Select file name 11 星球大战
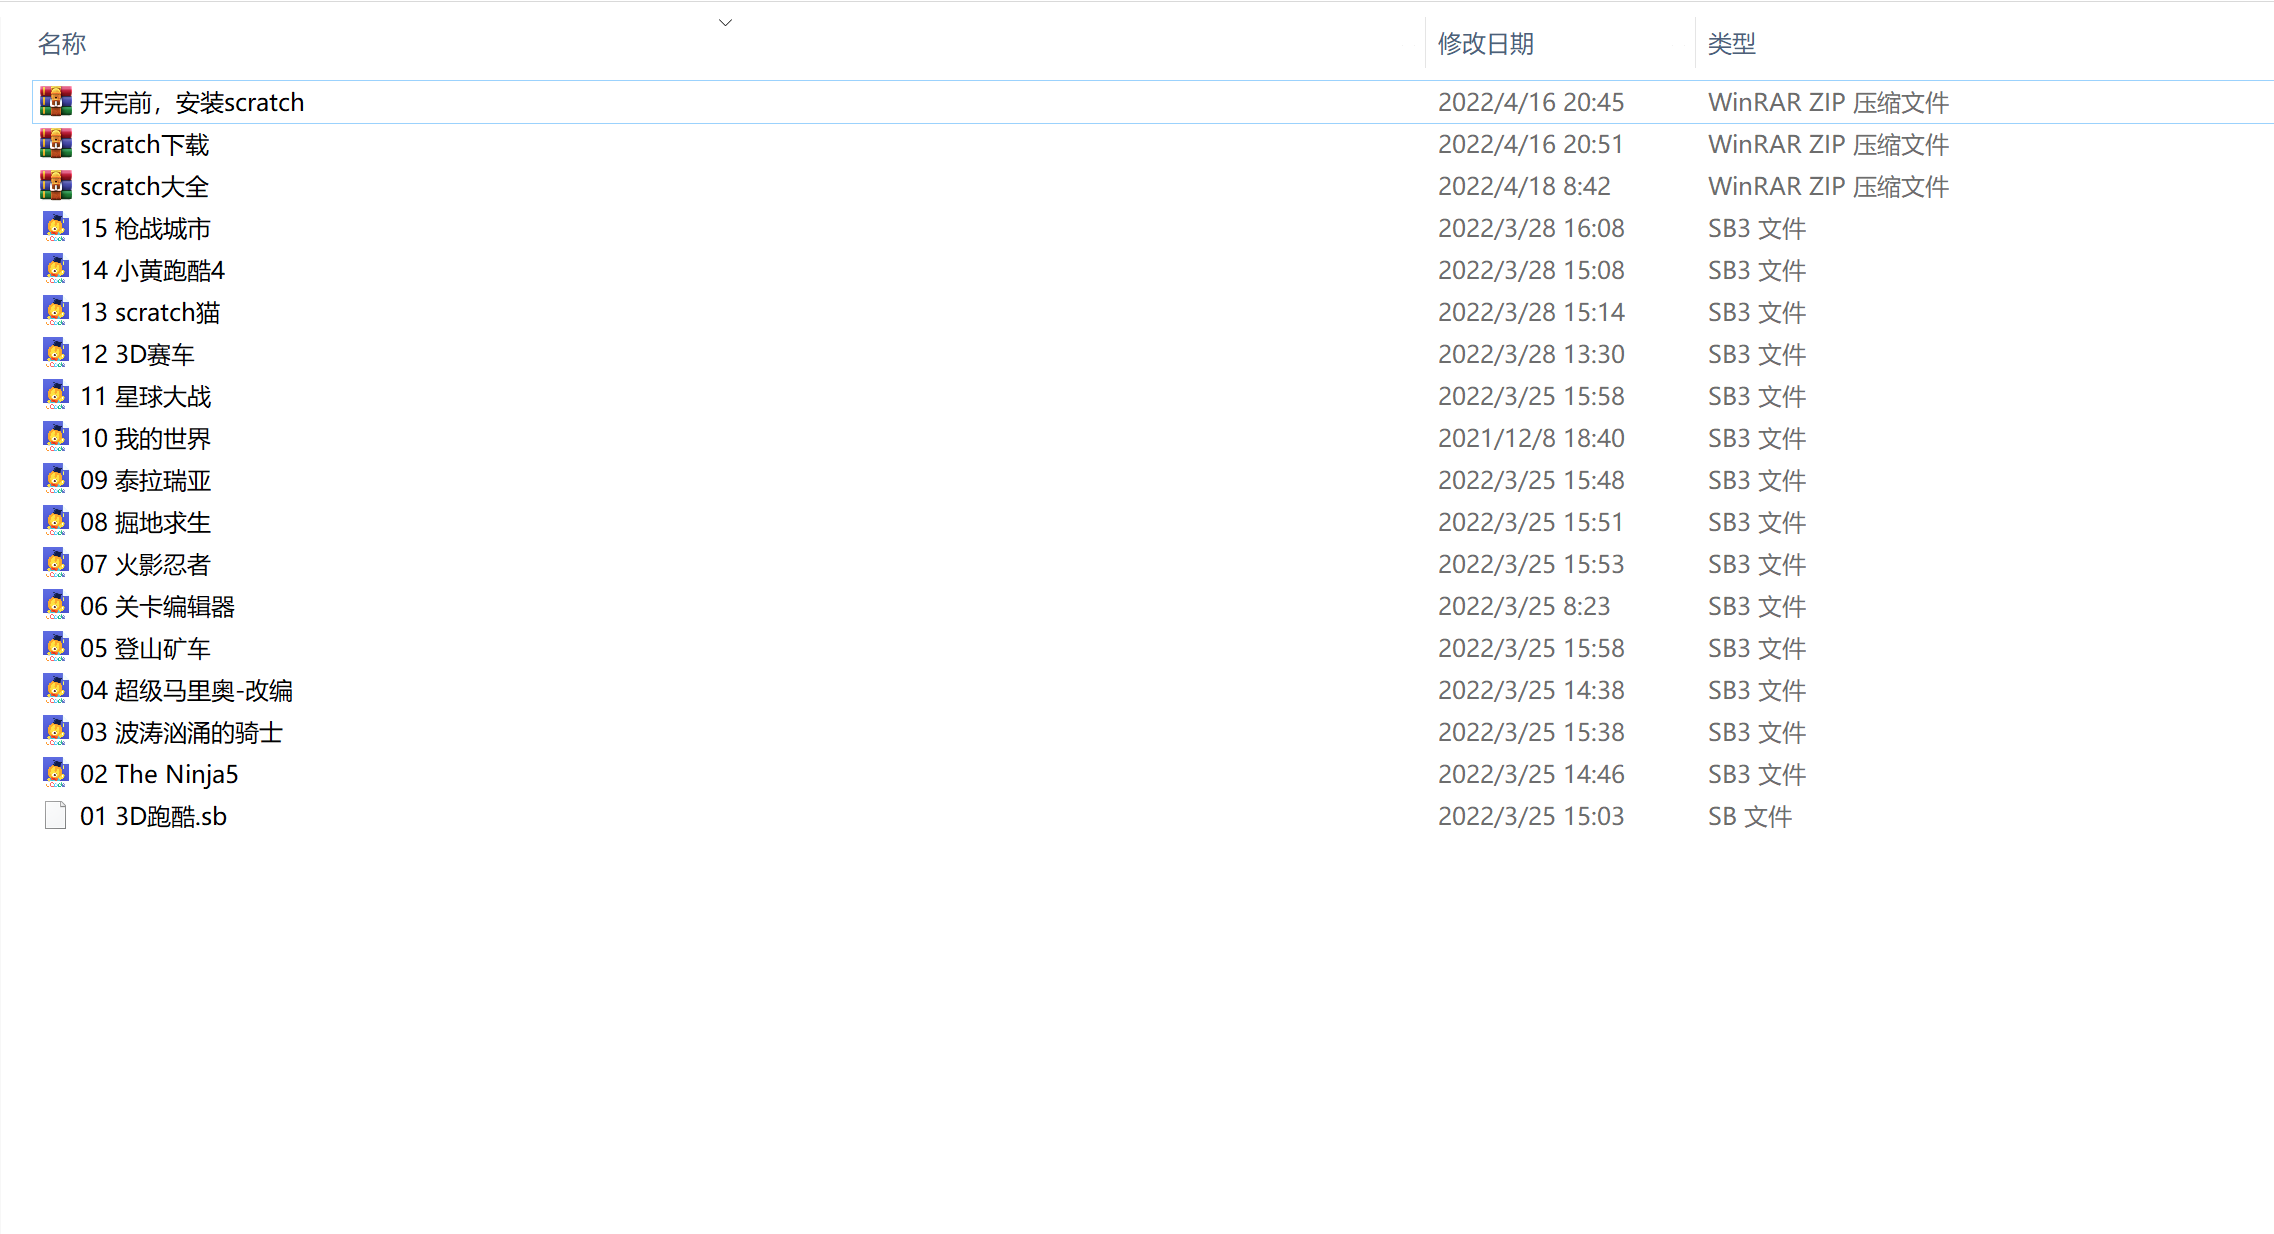Screen dimensions: 2274x1234 [146, 396]
